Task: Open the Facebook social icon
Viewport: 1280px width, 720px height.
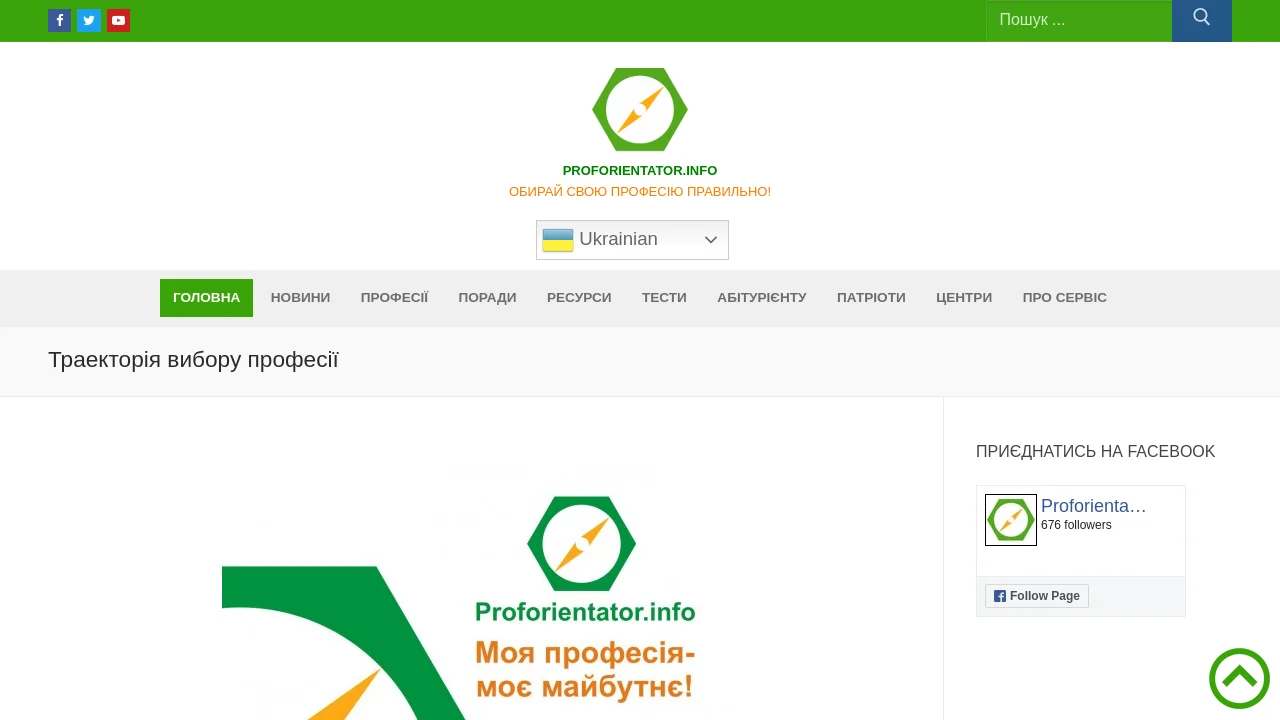Action: (x=59, y=20)
